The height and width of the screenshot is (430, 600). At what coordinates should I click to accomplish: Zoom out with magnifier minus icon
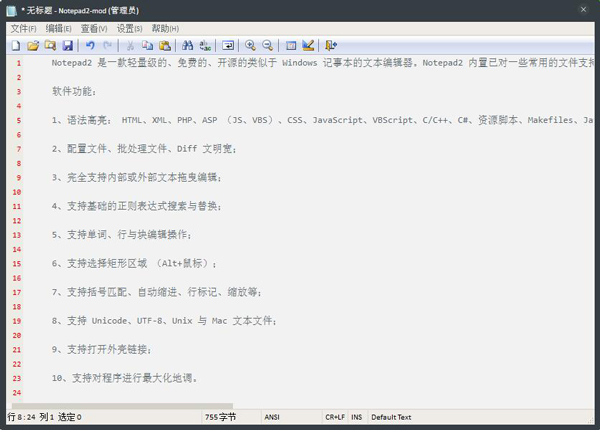click(267, 46)
